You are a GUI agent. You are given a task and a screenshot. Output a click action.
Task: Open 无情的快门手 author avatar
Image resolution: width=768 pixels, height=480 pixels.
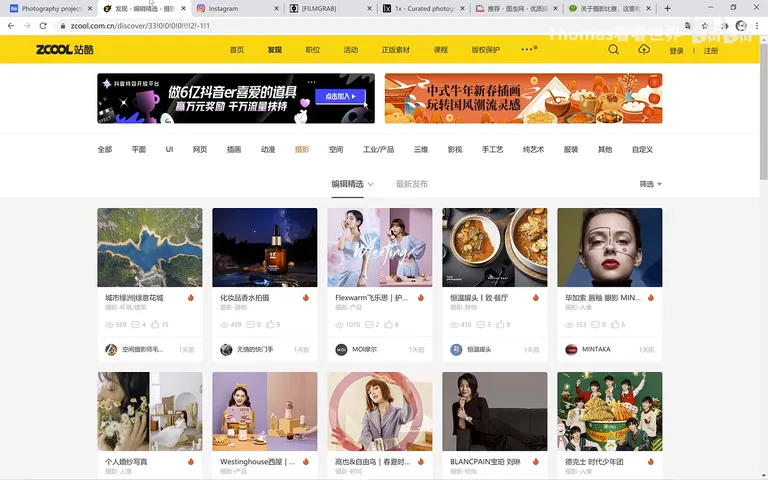click(226, 350)
